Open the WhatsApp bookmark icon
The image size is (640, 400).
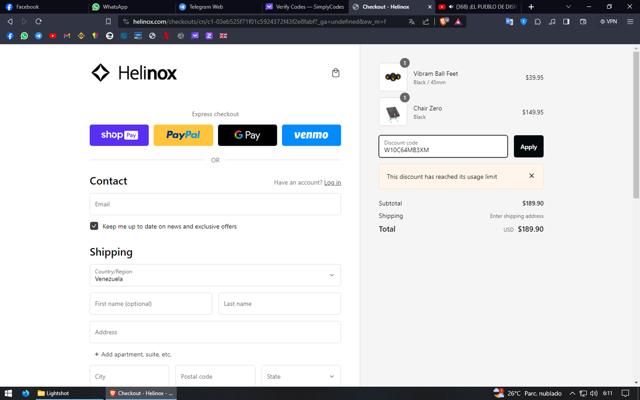click(x=24, y=36)
